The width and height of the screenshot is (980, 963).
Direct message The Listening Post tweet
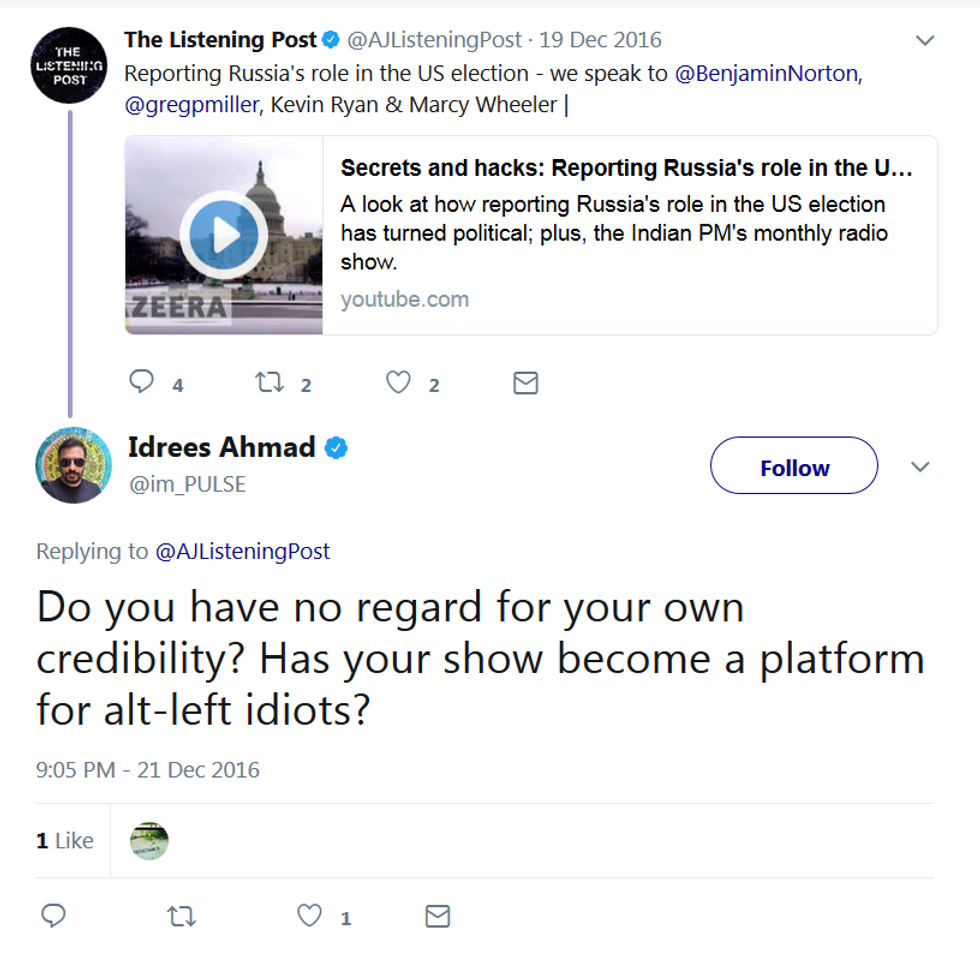point(525,382)
